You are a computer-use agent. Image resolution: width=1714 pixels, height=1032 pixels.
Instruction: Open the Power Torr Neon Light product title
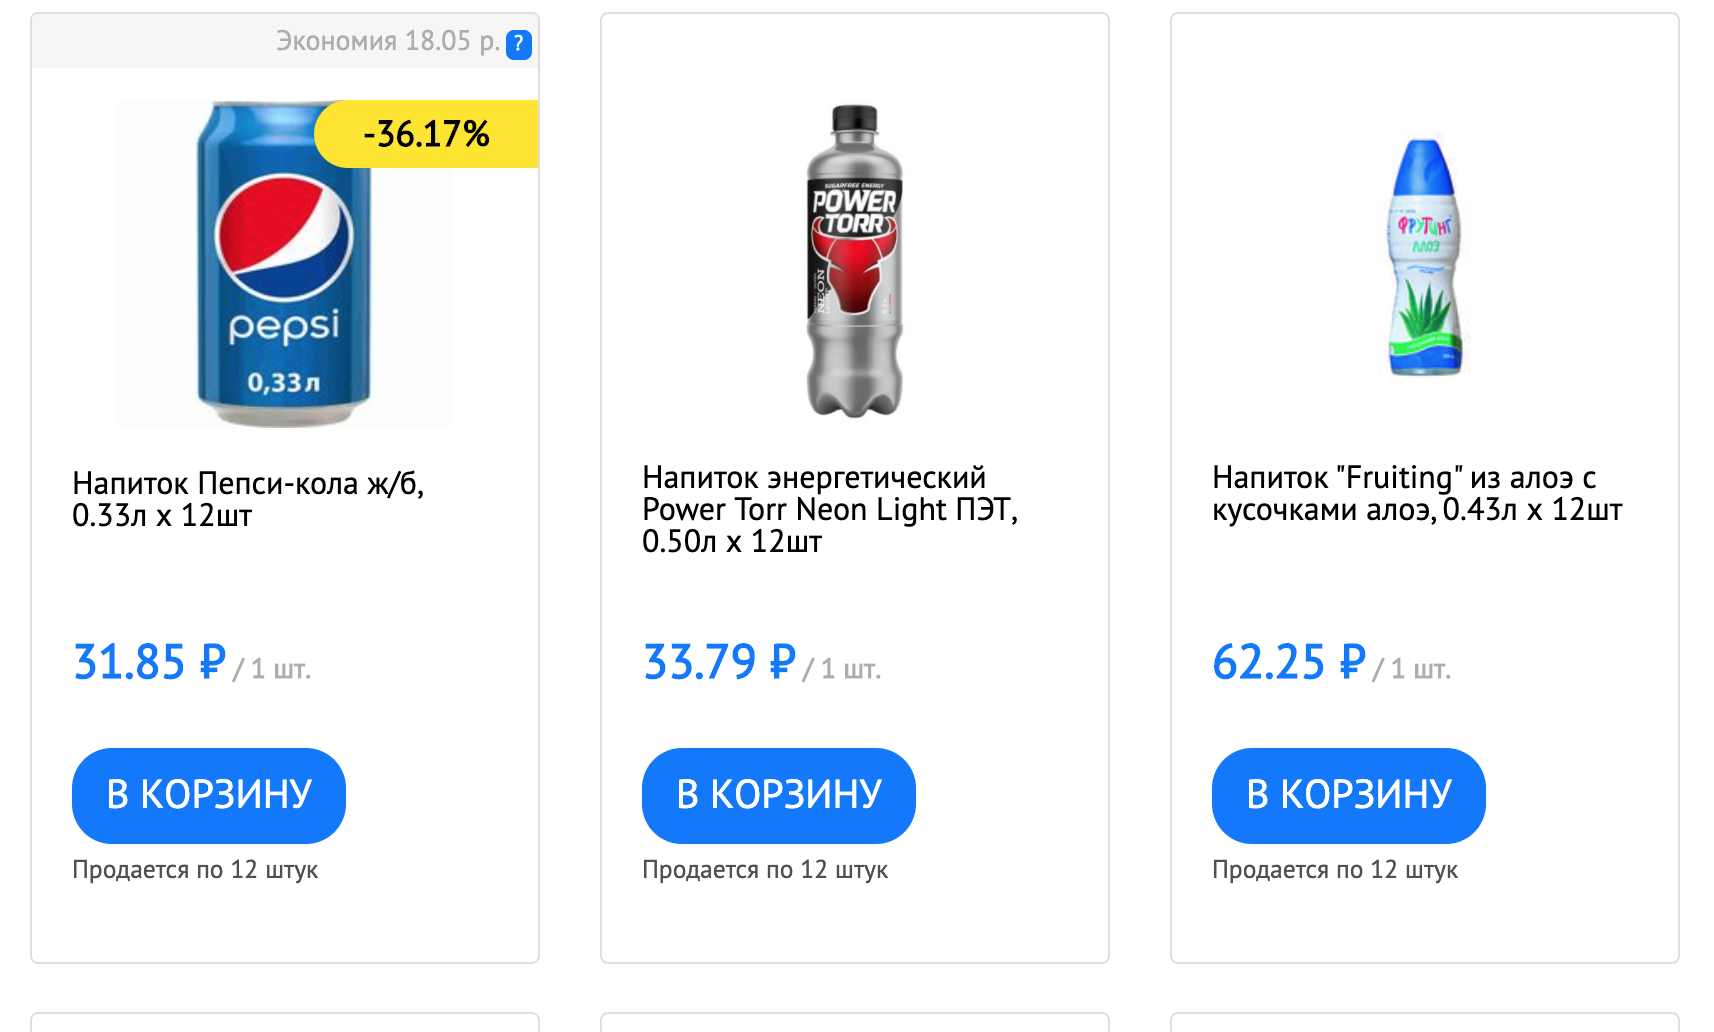[829, 509]
